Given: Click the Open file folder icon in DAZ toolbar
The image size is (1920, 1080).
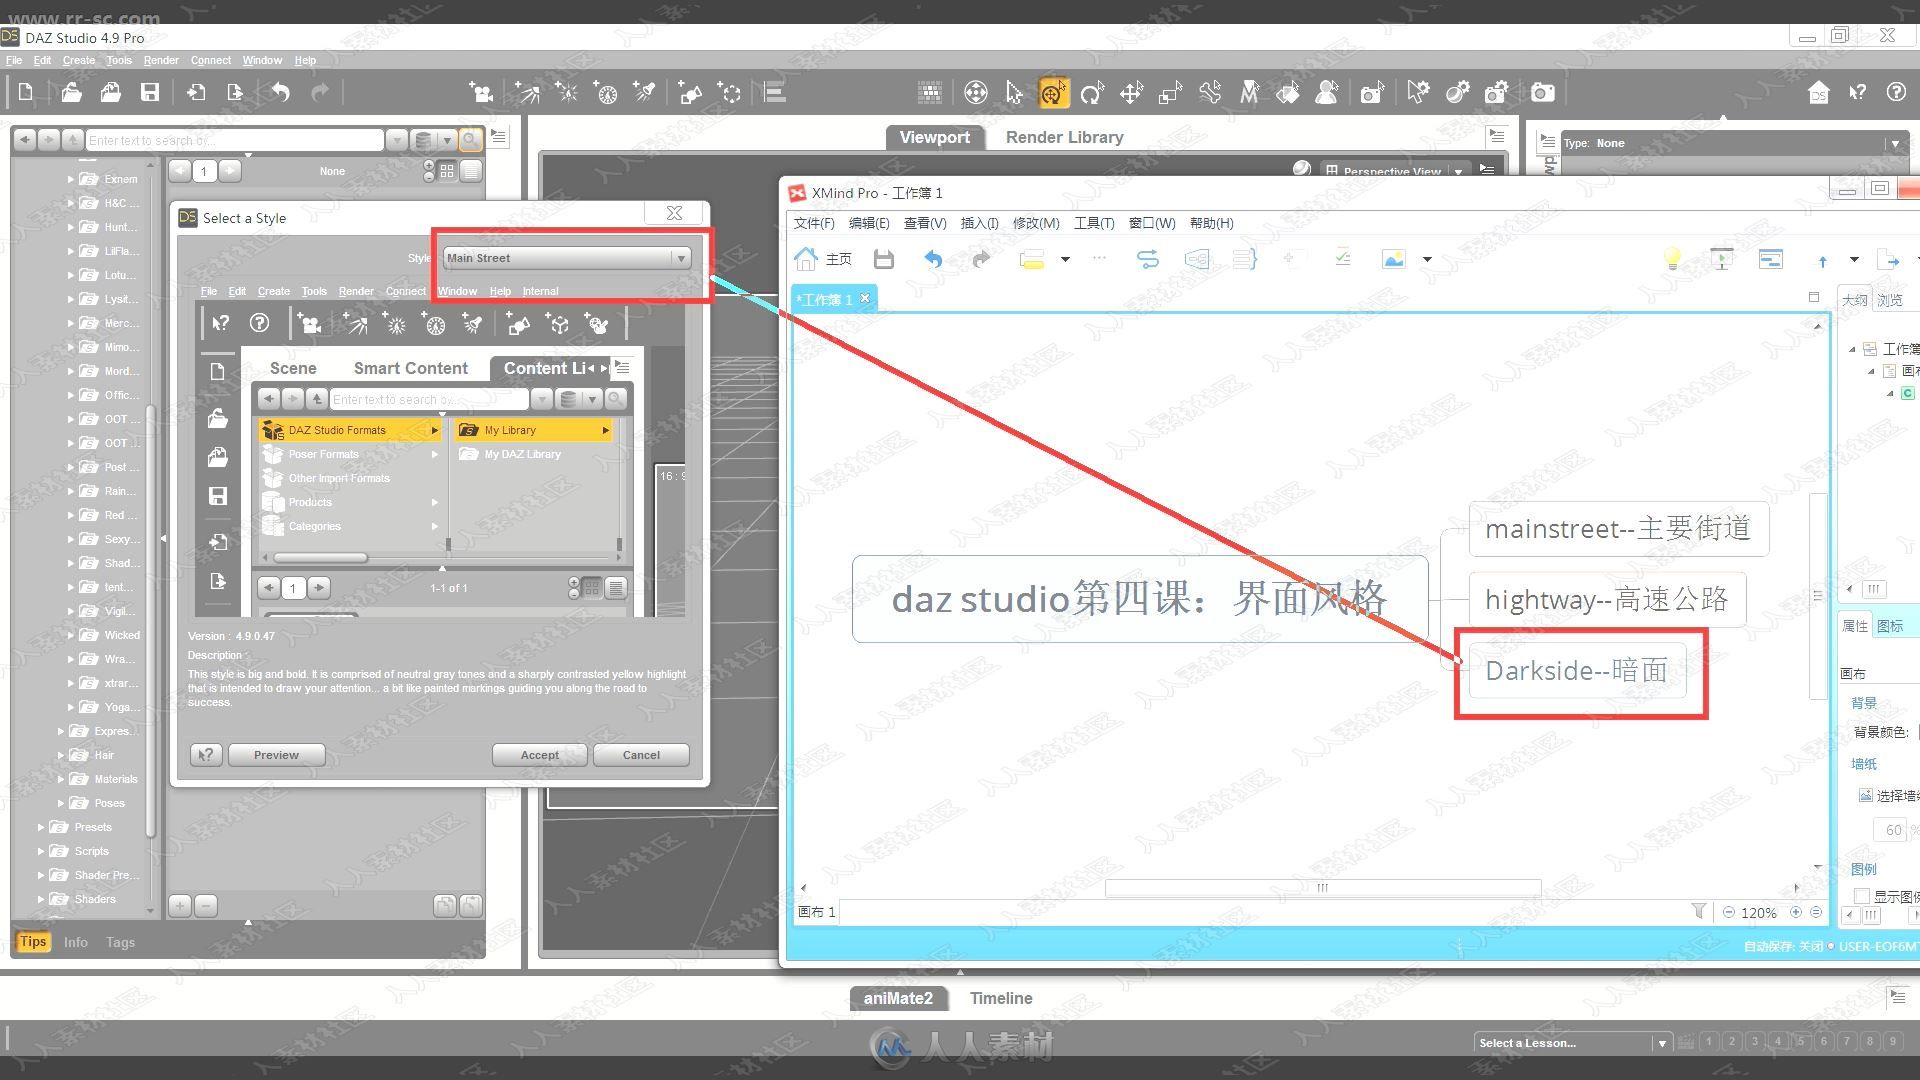Looking at the screenshot, I should coord(71,93).
